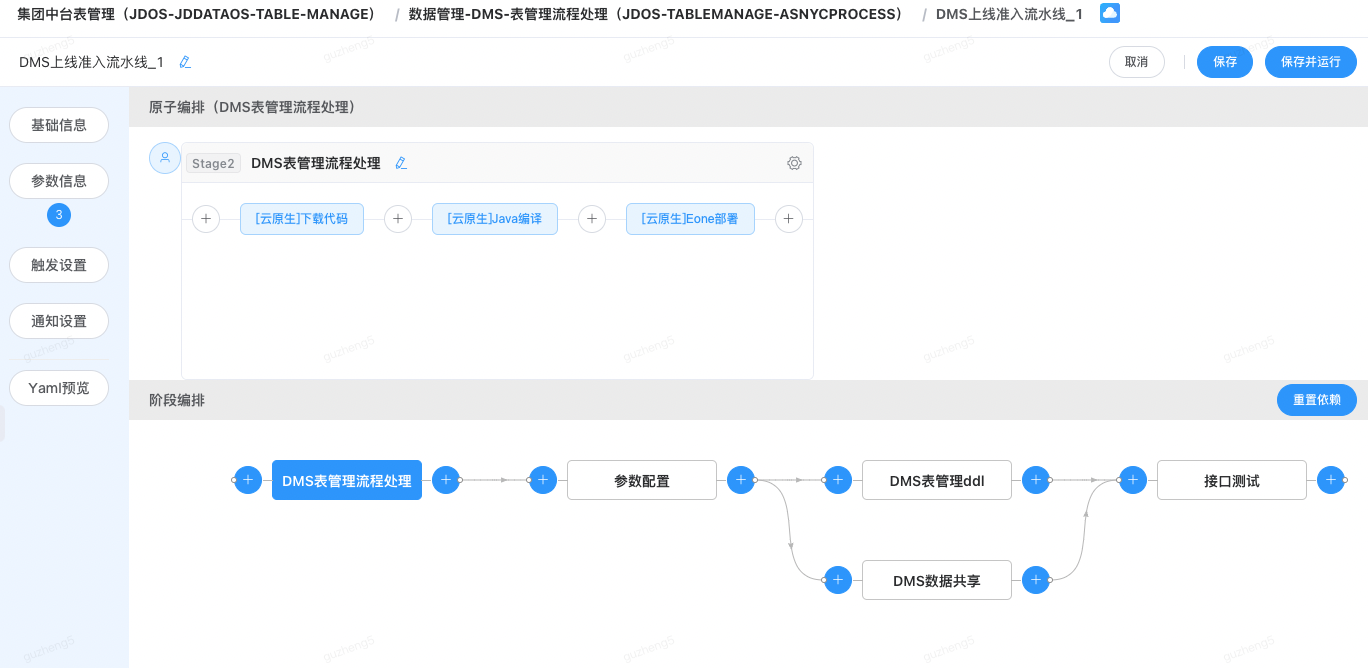
Task: Click plus left of DMS表管理ddl node
Action: 838,480
